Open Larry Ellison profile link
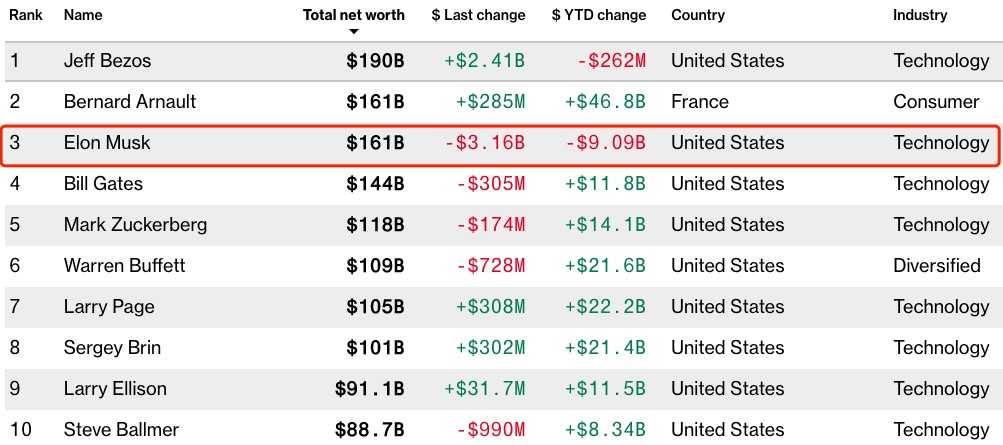 tap(115, 389)
